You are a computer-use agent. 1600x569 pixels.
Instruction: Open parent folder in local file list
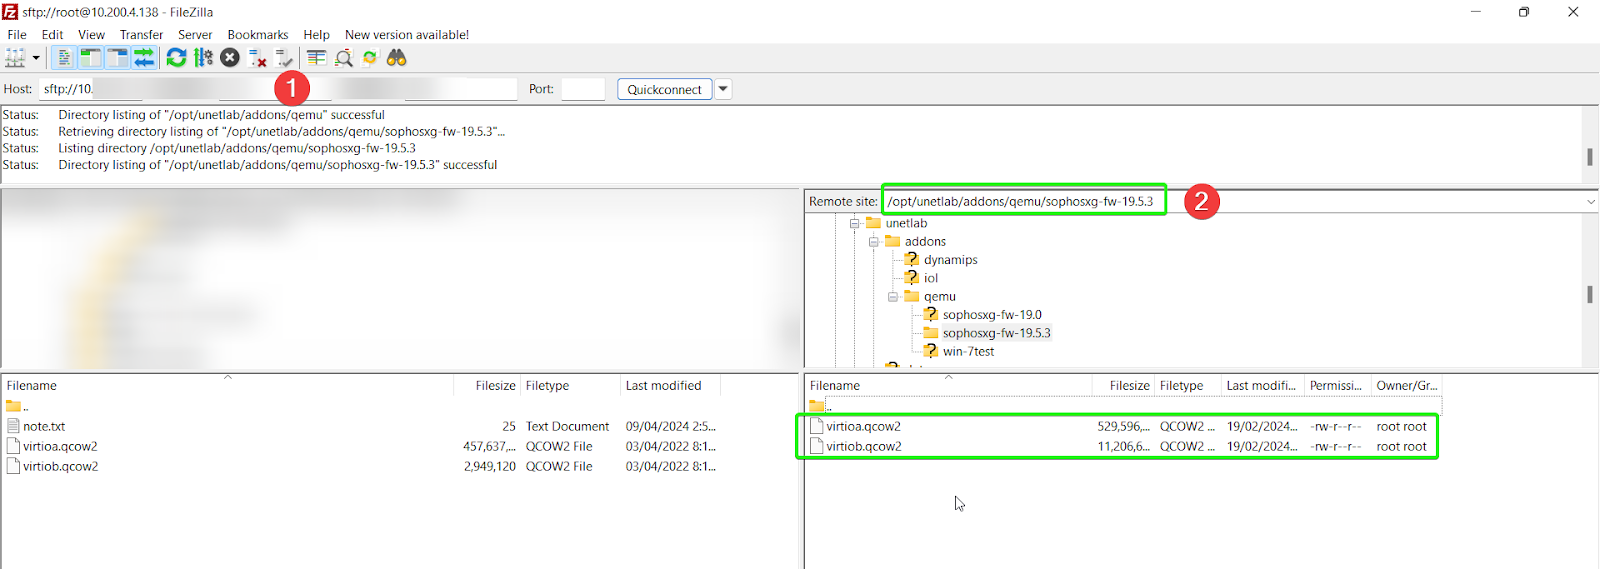[x=17, y=406]
